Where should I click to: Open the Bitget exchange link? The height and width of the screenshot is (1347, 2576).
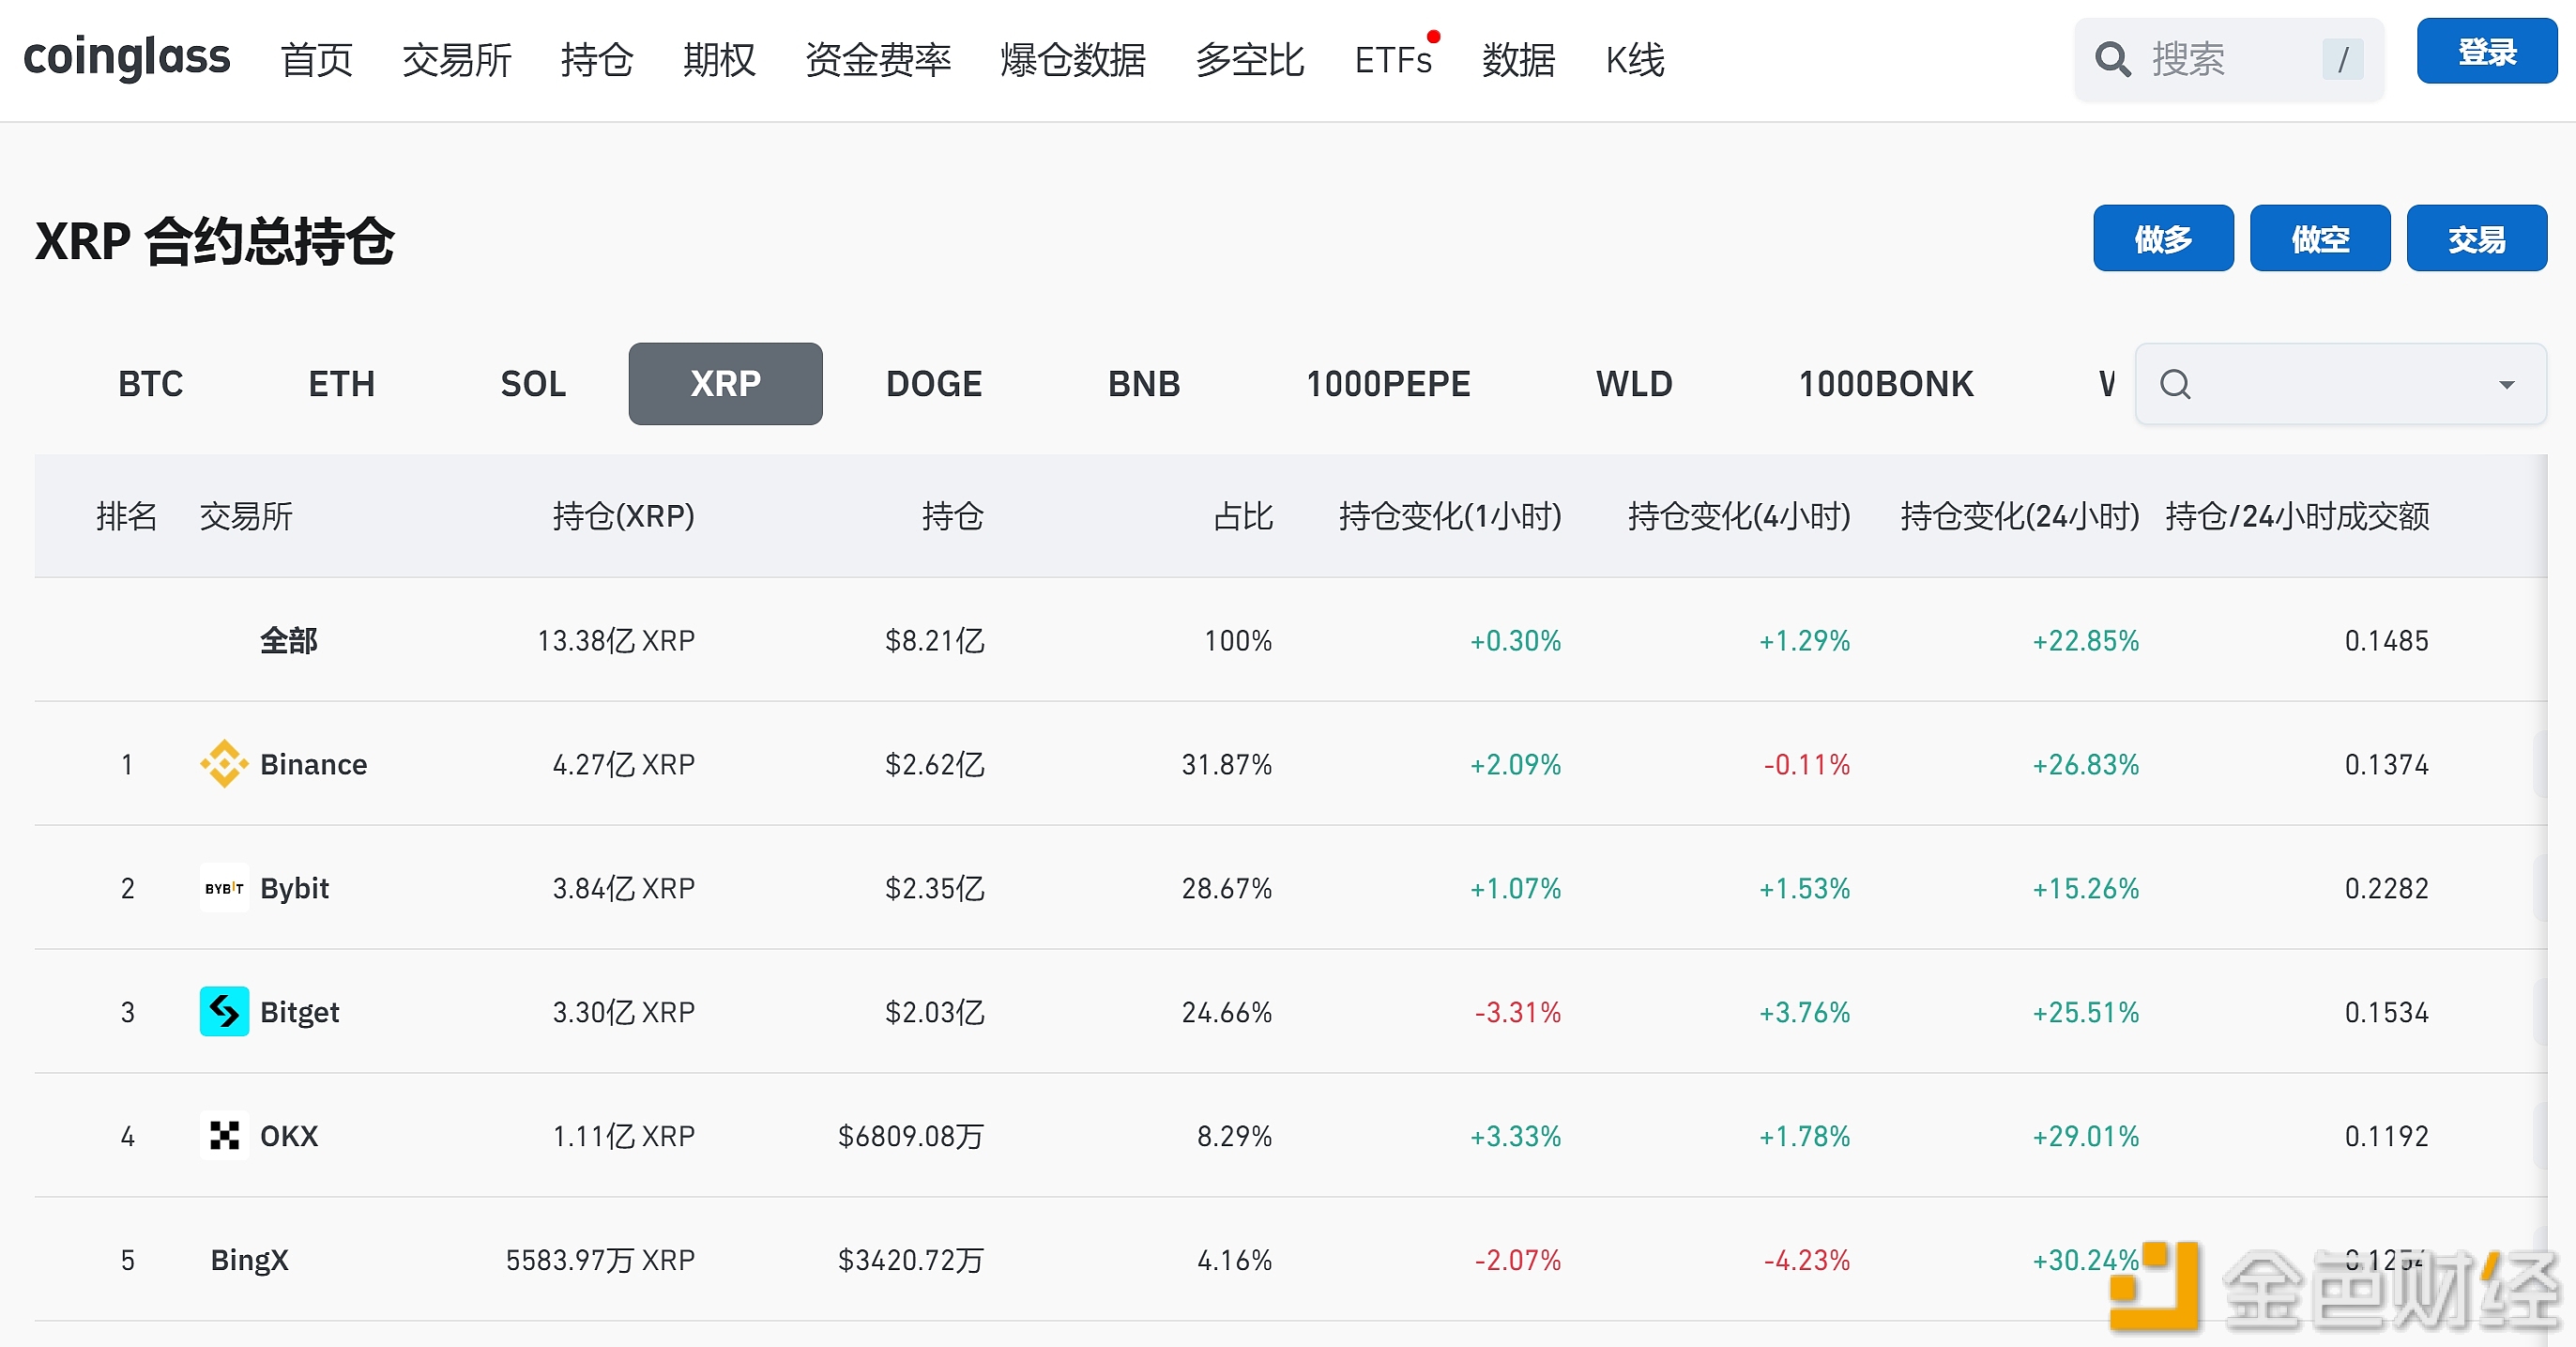point(299,1012)
